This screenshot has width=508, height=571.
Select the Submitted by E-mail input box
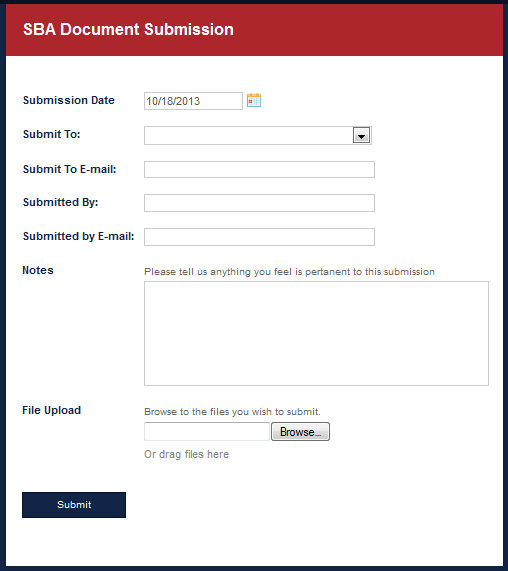(x=259, y=237)
